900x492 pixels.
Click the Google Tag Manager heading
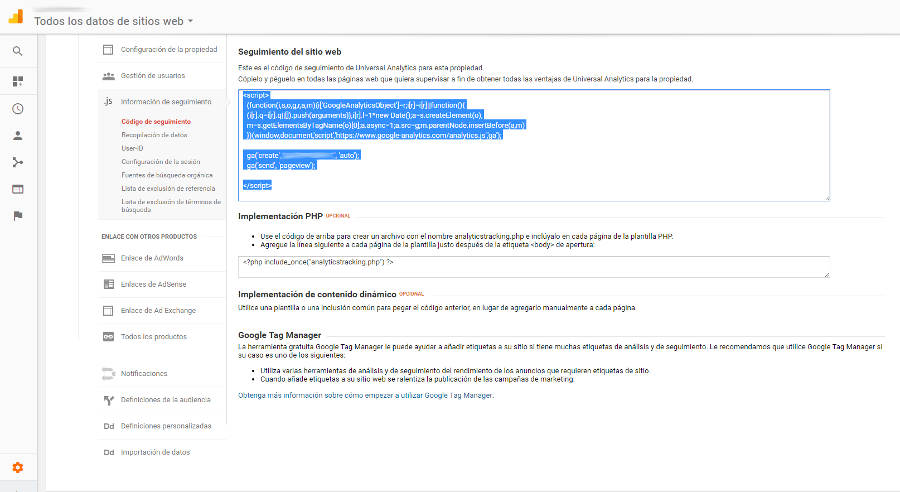pyautogui.click(x=280, y=335)
